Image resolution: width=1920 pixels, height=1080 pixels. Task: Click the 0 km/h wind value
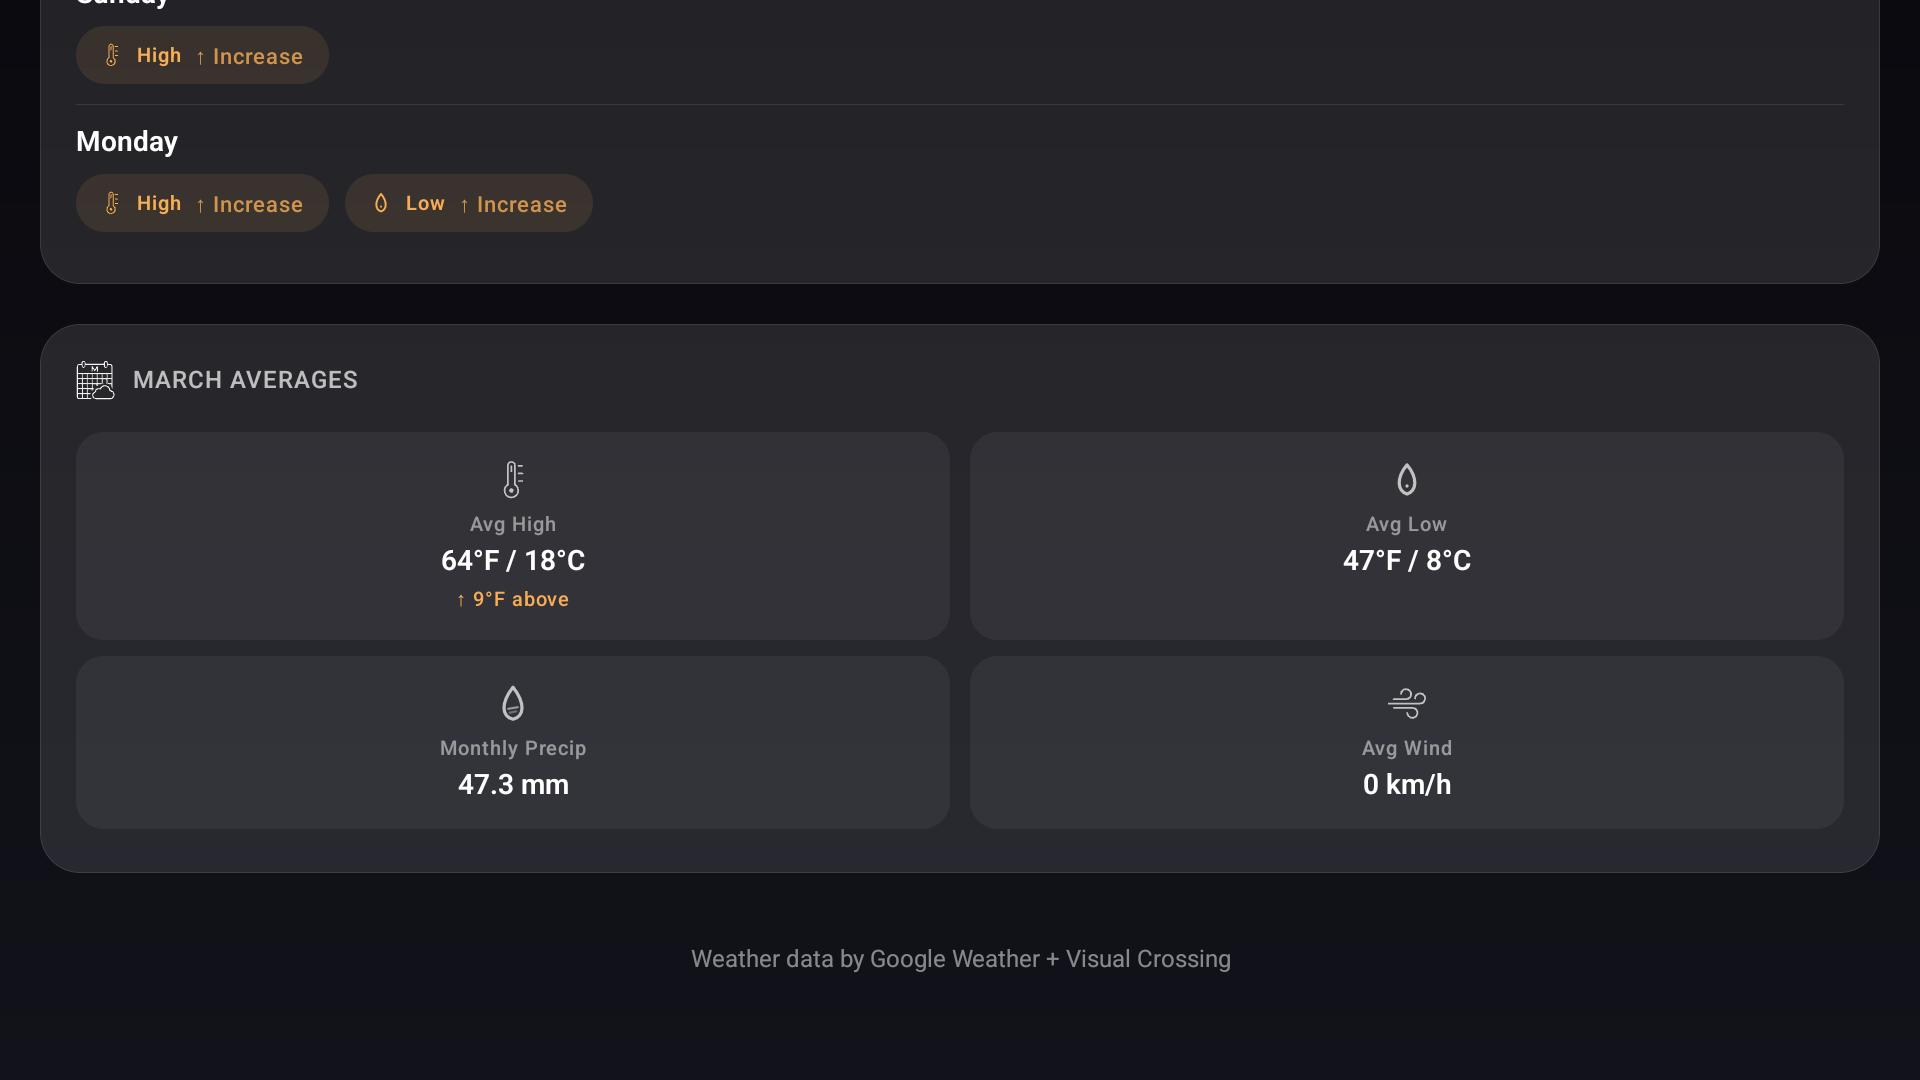[x=1406, y=785]
